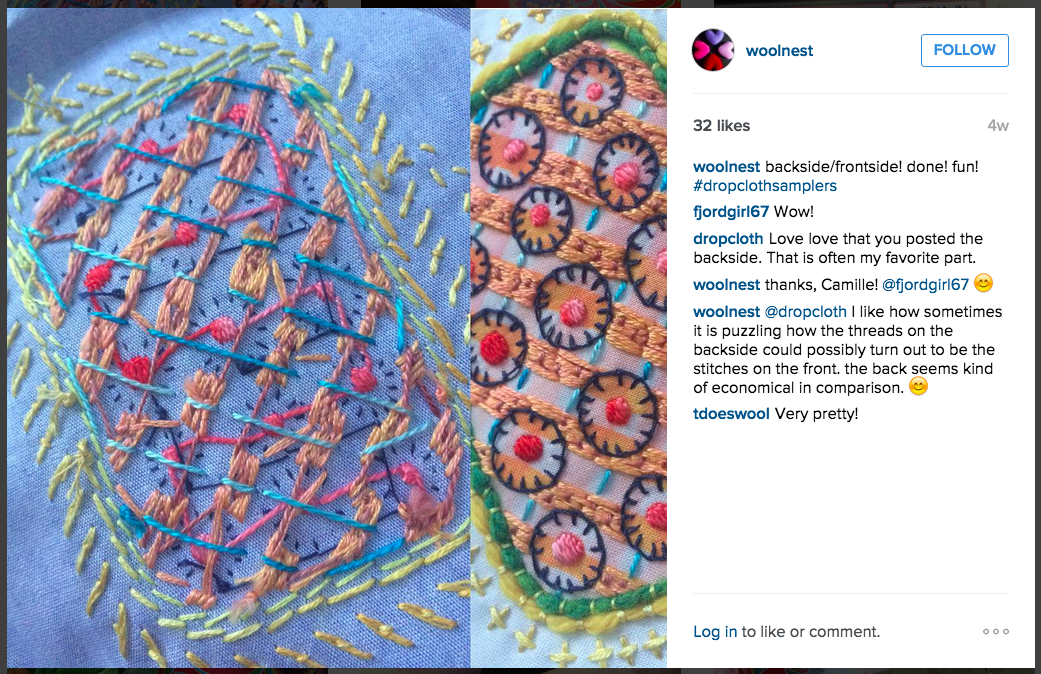Screen dimensions: 1041x674
Task: View the 32 likes count
Action: [x=722, y=126]
